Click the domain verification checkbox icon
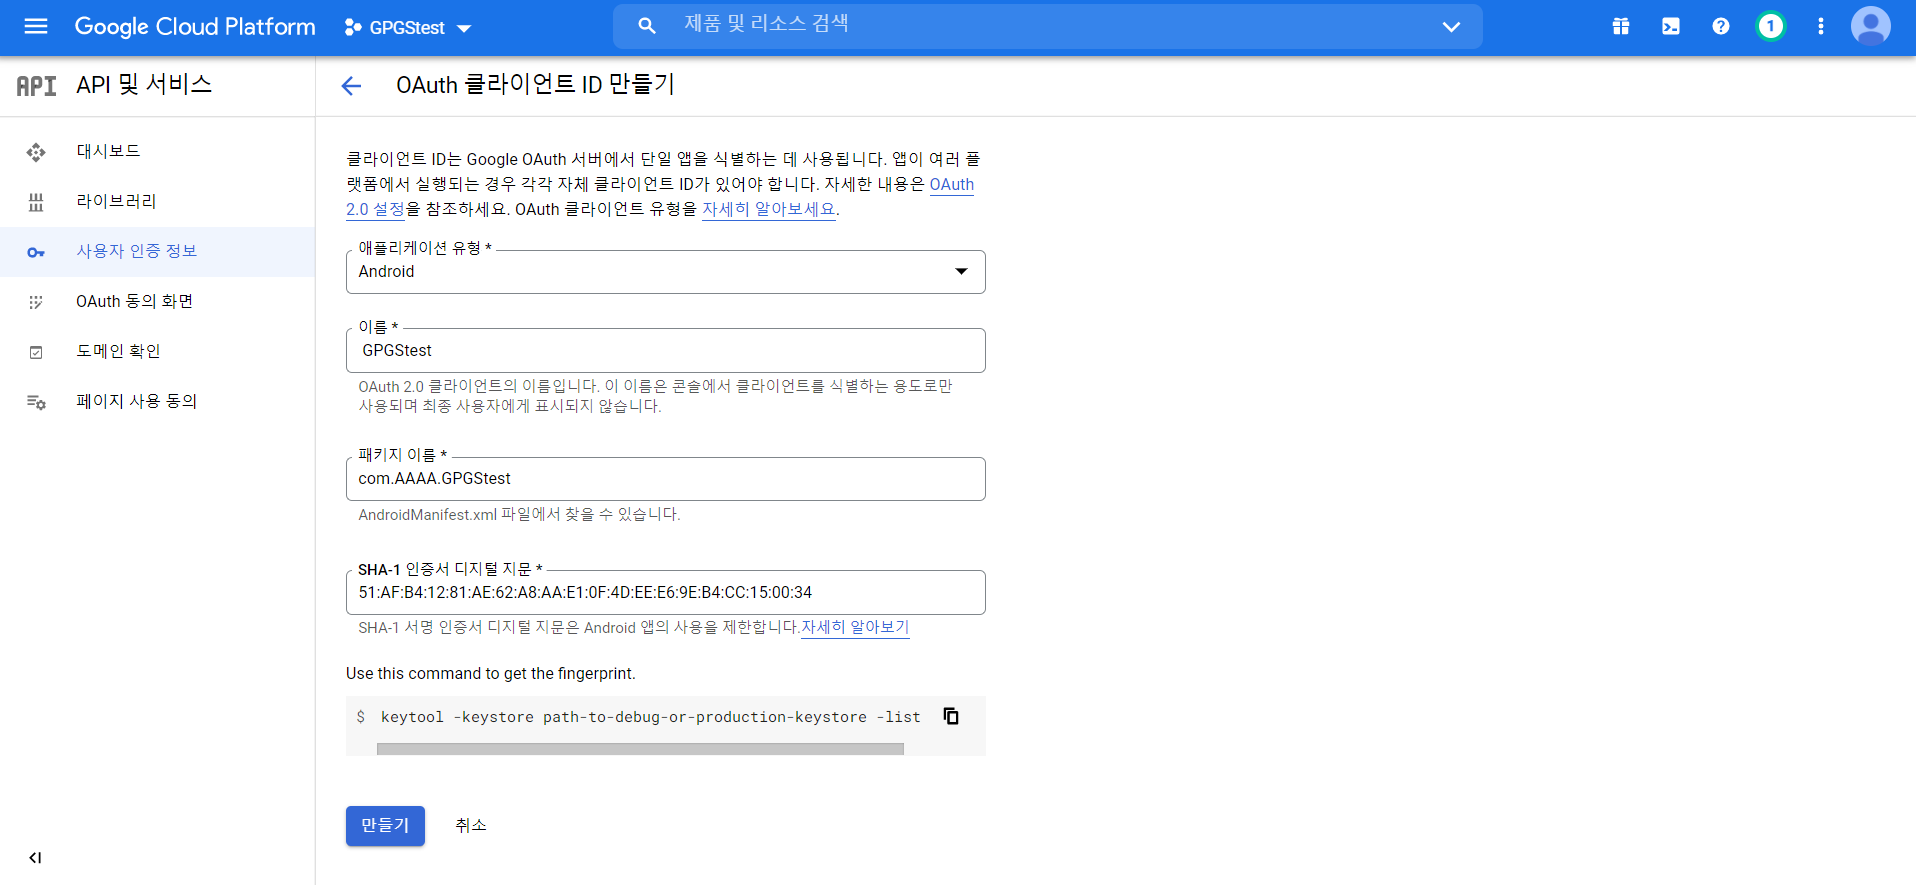Viewport: 1916px width, 885px height. click(36, 352)
